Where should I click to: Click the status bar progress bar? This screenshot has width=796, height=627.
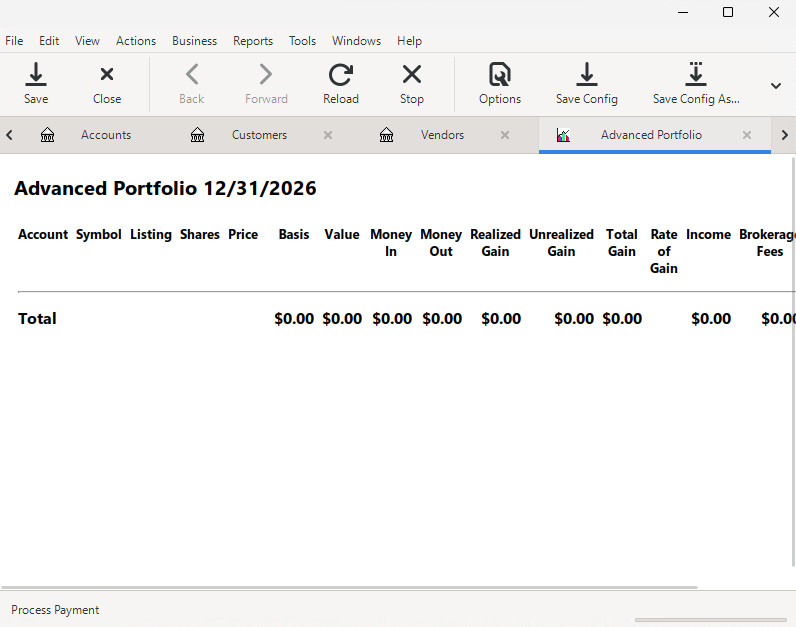[x=710, y=620]
